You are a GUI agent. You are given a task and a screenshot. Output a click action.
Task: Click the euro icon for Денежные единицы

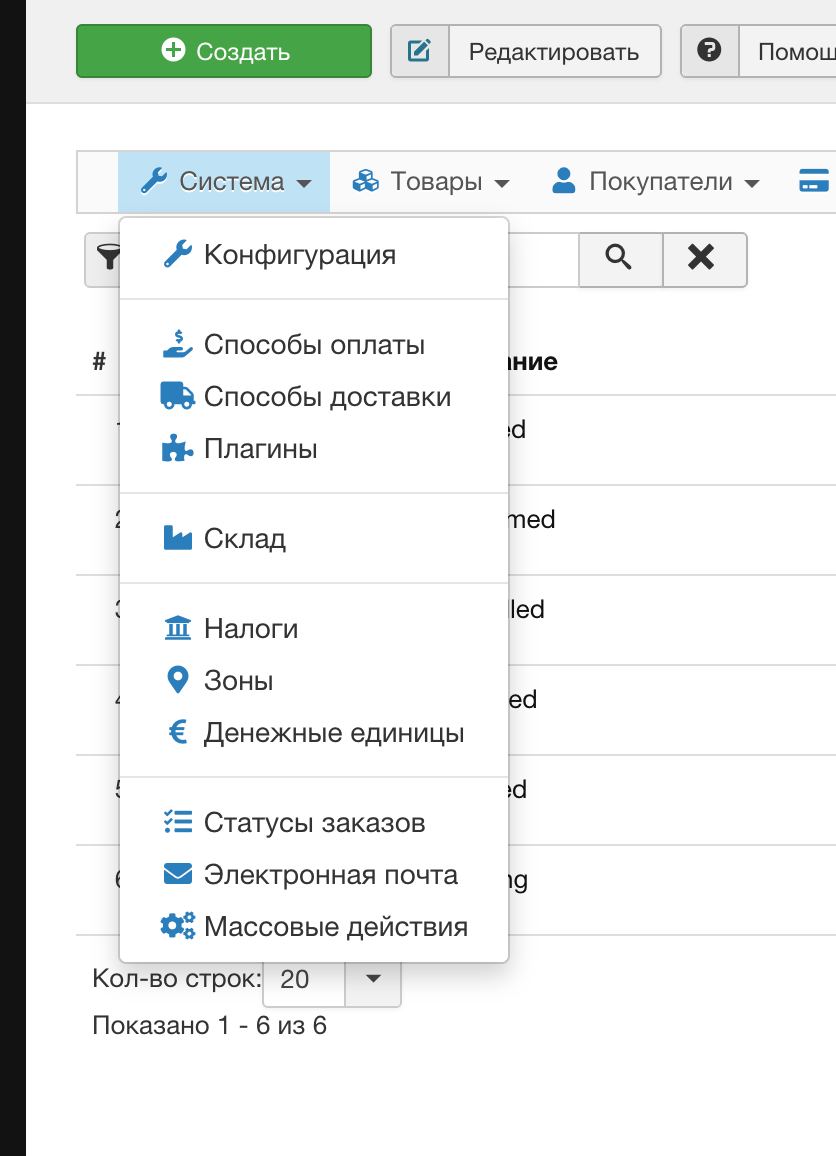pos(178,733)
